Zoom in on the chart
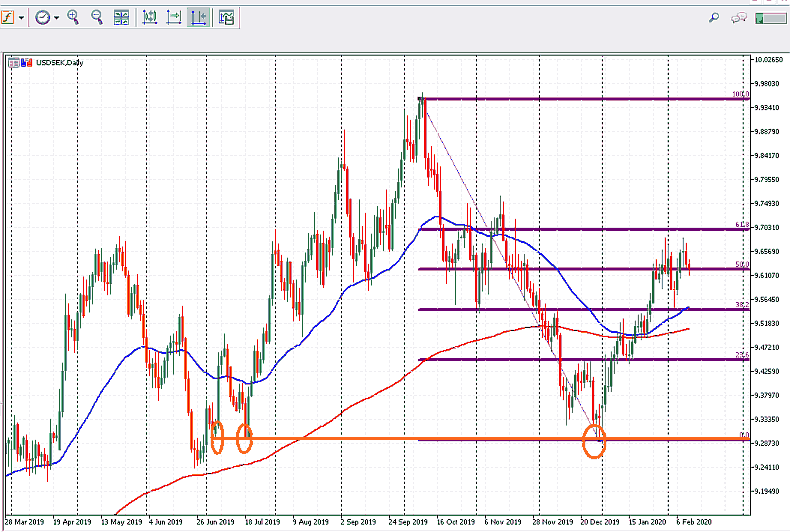 73,17
